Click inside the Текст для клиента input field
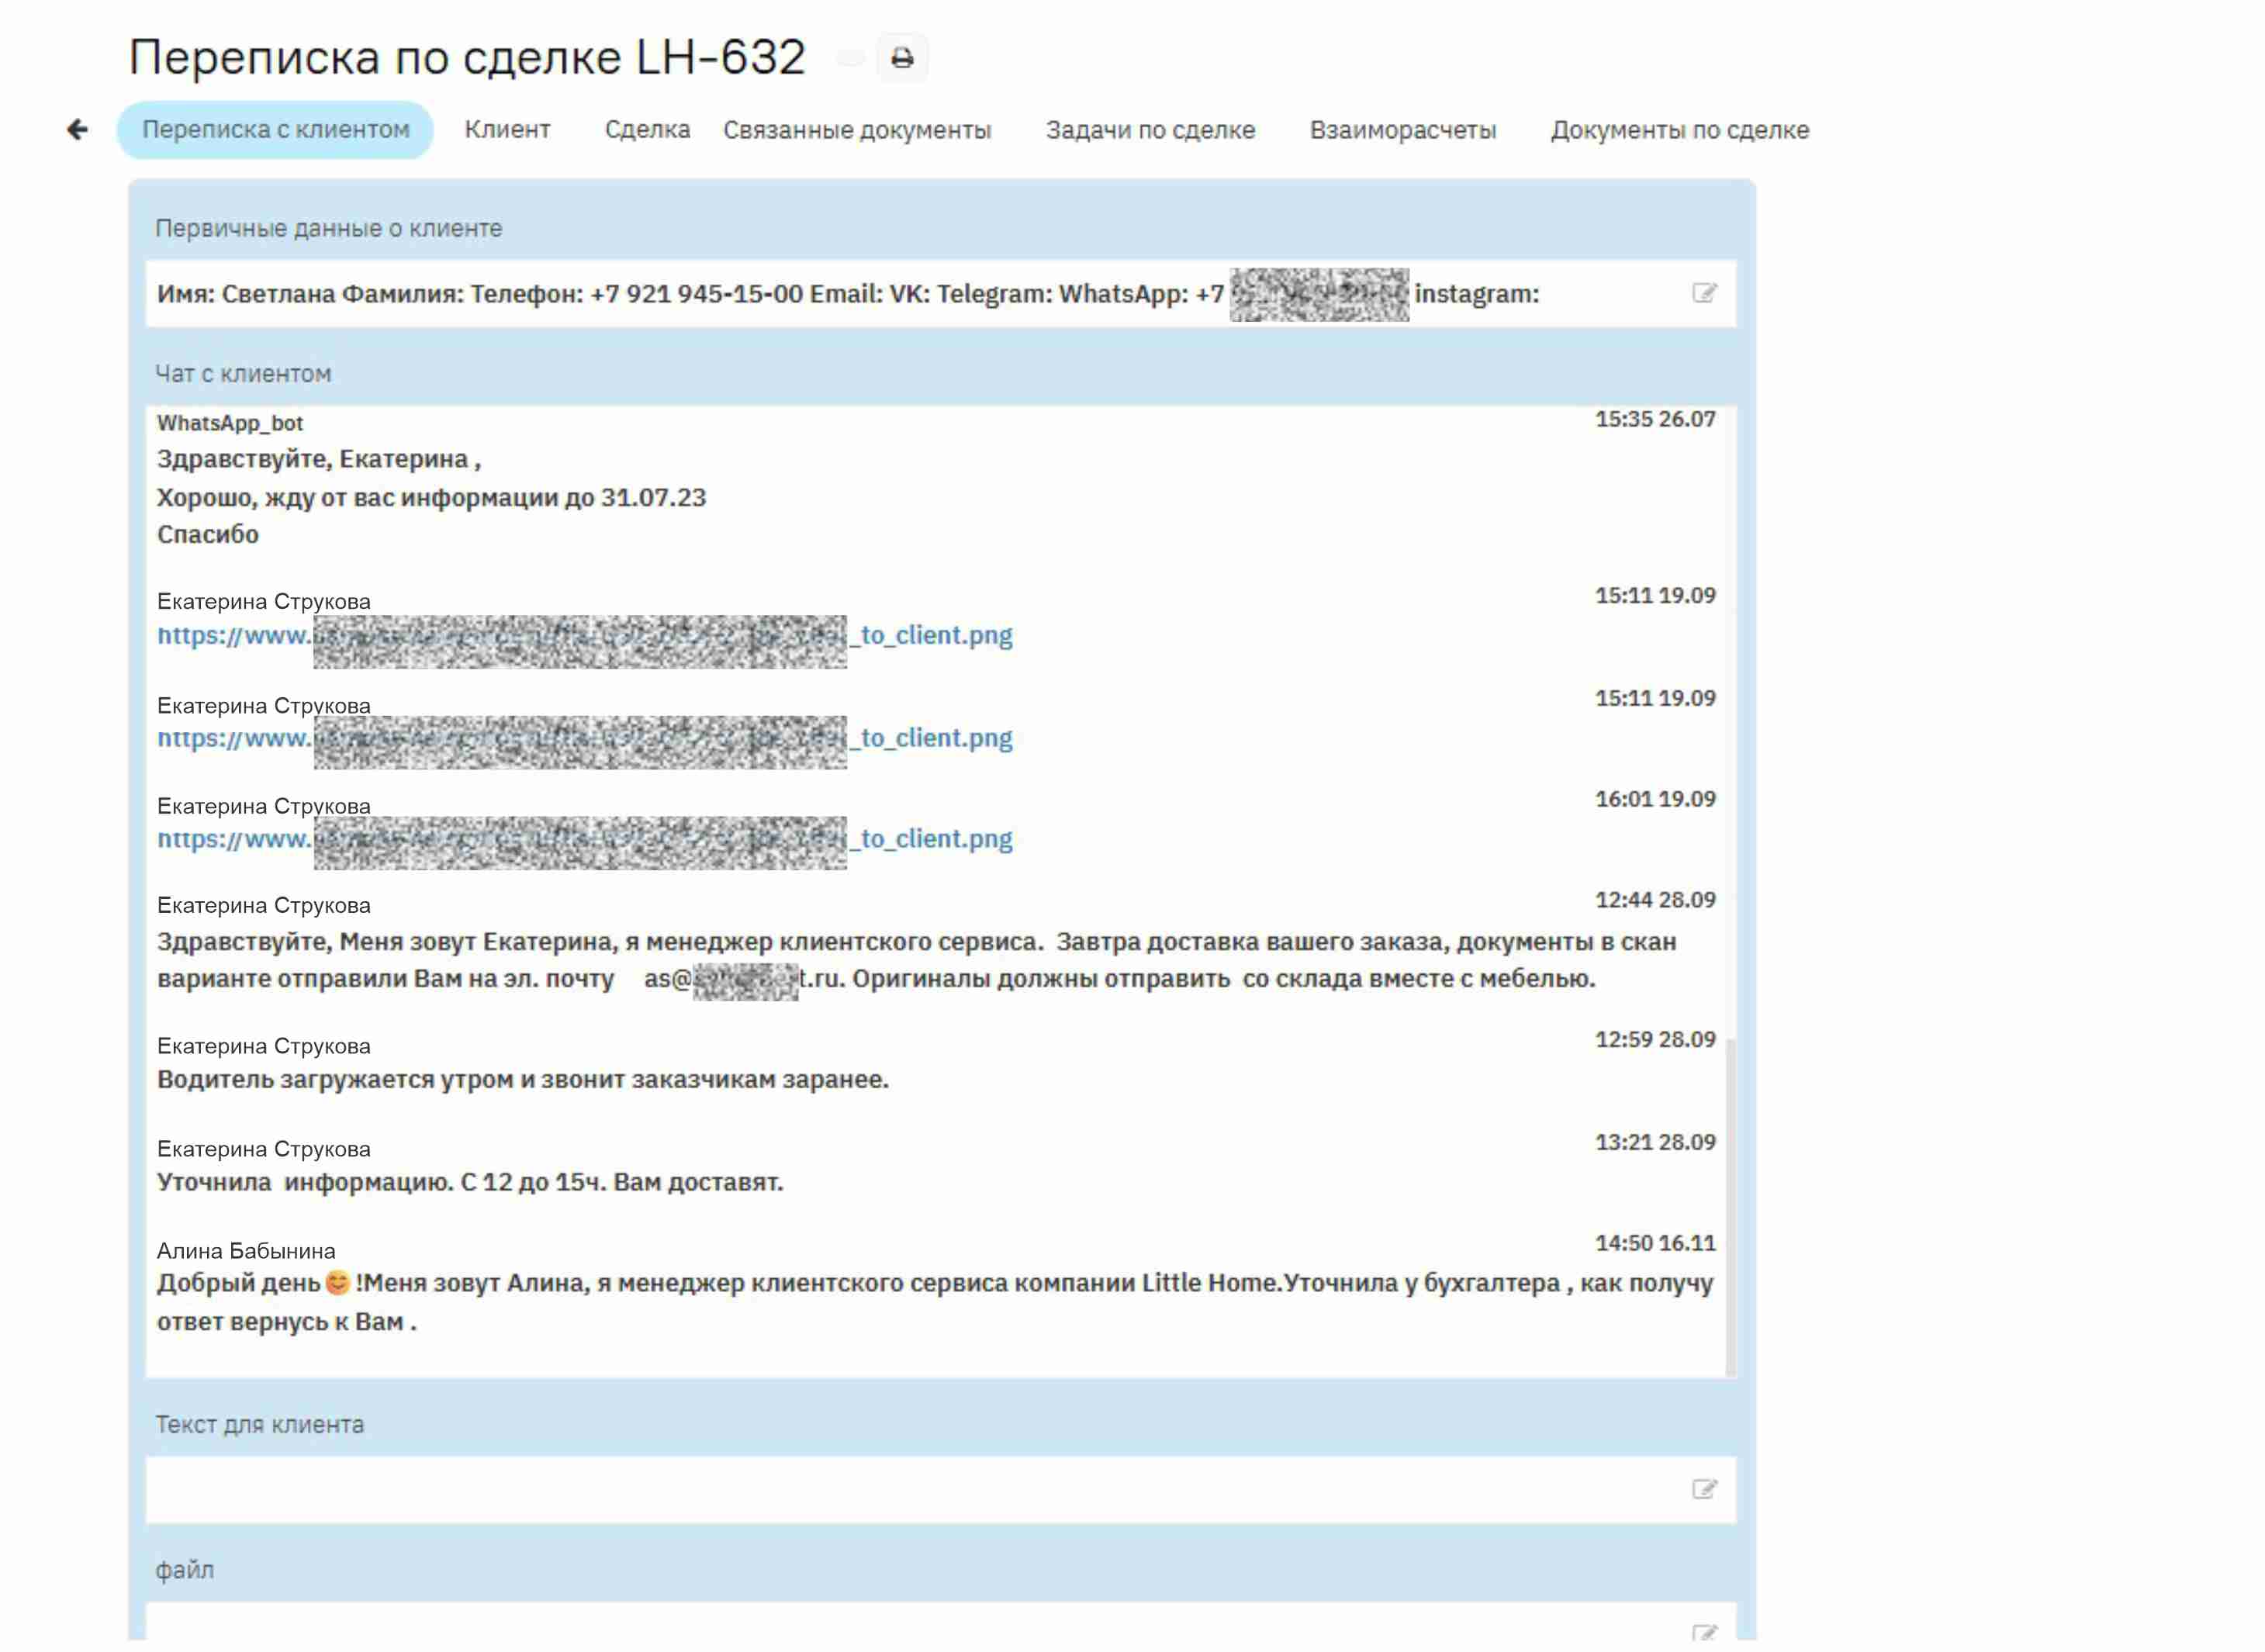Image resolution: width=2265 pixels, height=1652 pixels. point(940,1490)
